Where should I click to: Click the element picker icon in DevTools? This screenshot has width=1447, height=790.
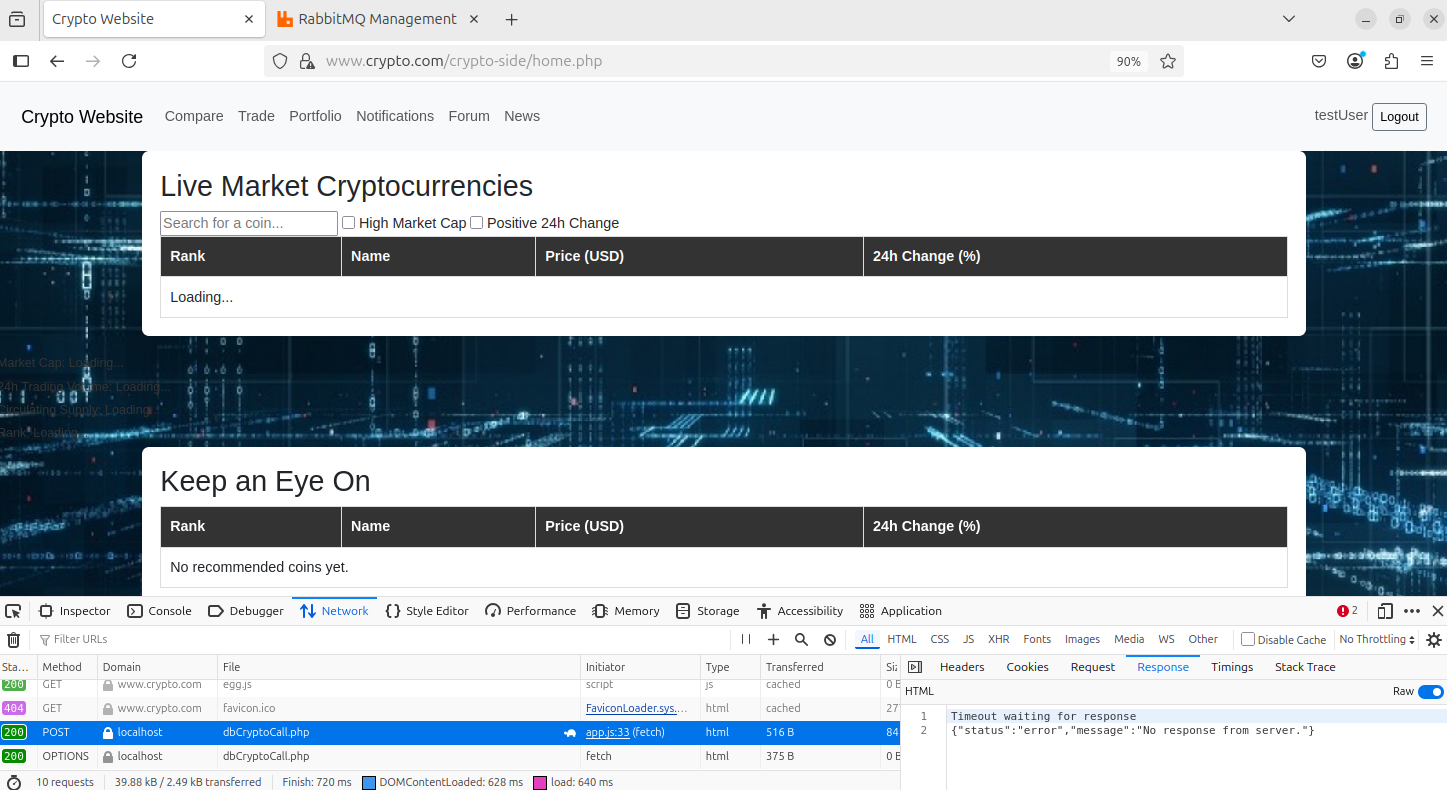(x=13, y=611)
